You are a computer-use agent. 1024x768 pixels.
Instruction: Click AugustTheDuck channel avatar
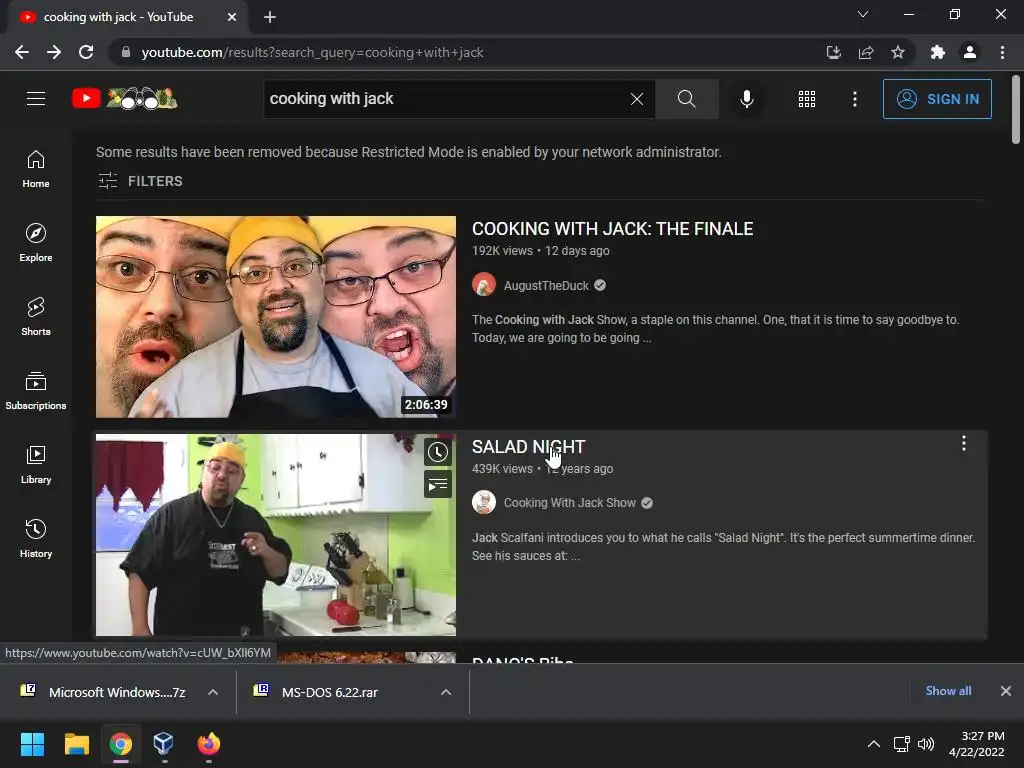click(484, 285)
